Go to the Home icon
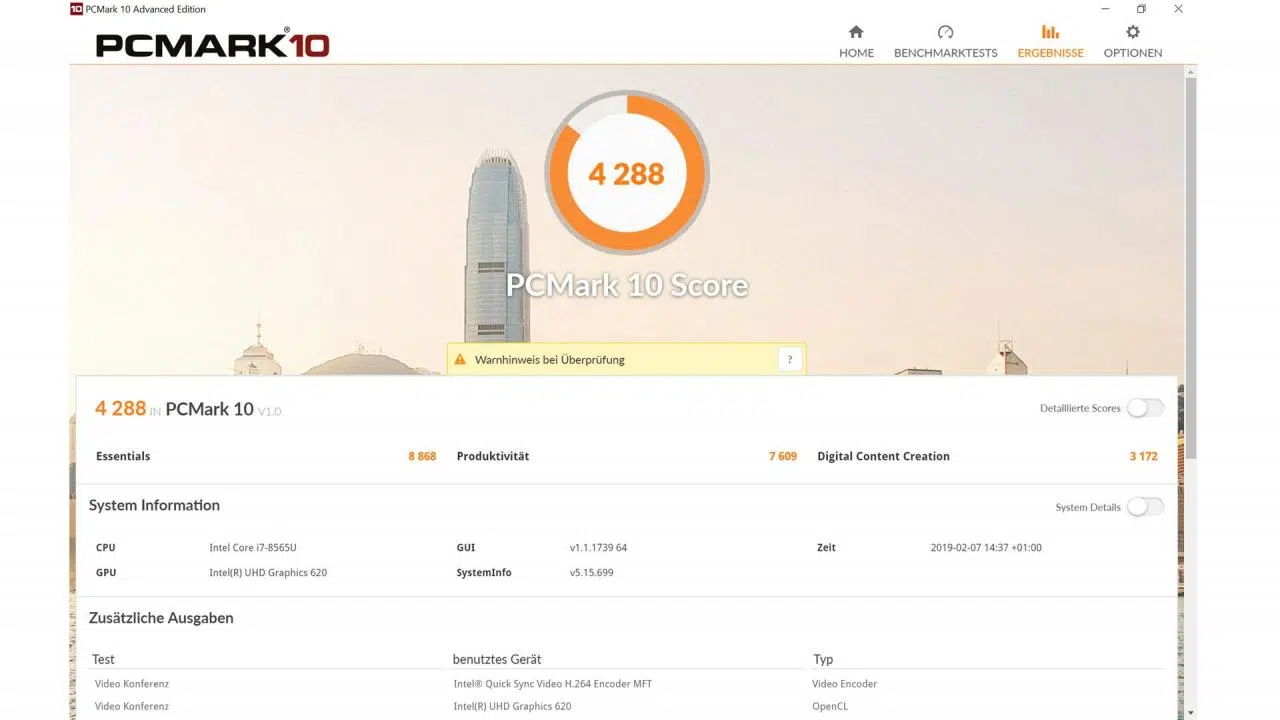The width and height of the screenshot is (1280, 720). [x=856, y=32]
